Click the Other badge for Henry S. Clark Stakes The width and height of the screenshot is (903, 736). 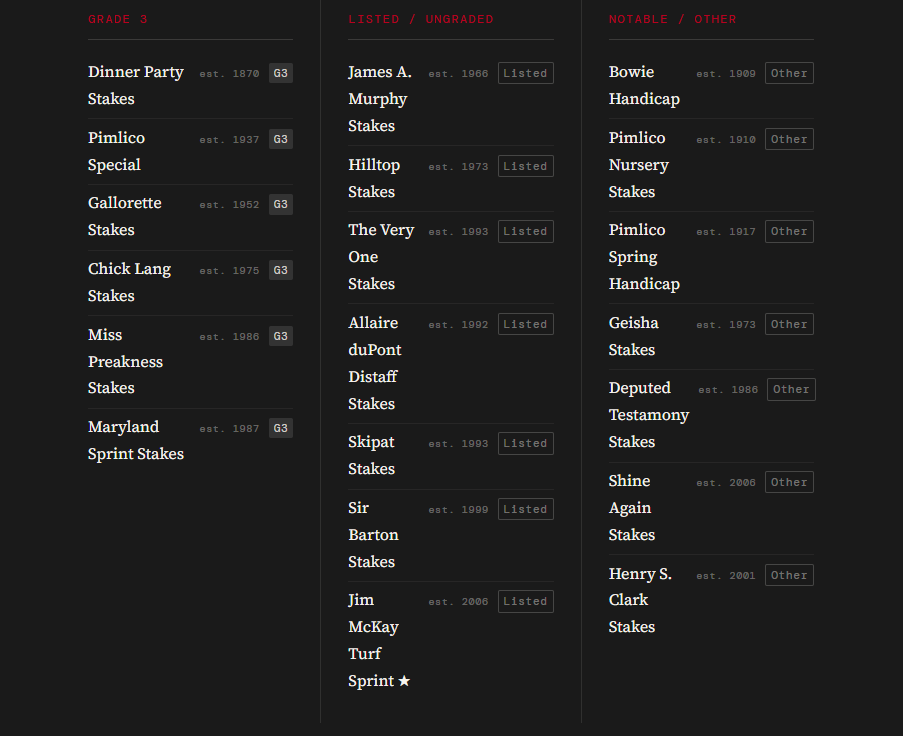click(789, 575)
